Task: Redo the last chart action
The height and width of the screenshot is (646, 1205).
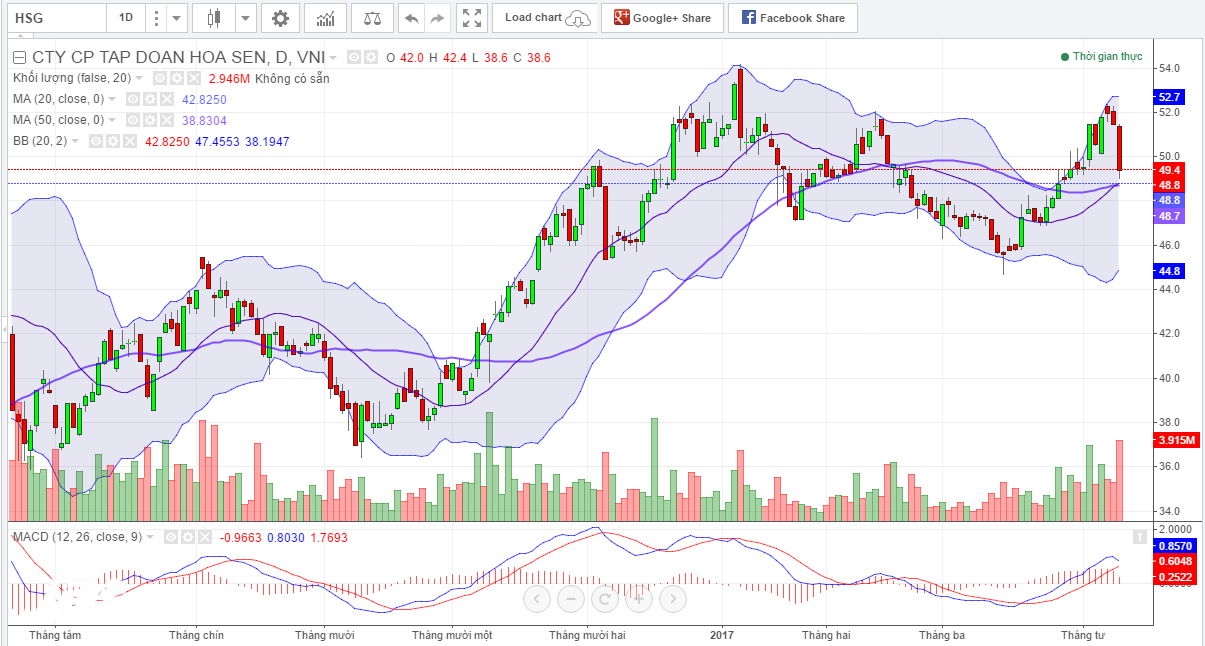Action: (x=437, y=18)
